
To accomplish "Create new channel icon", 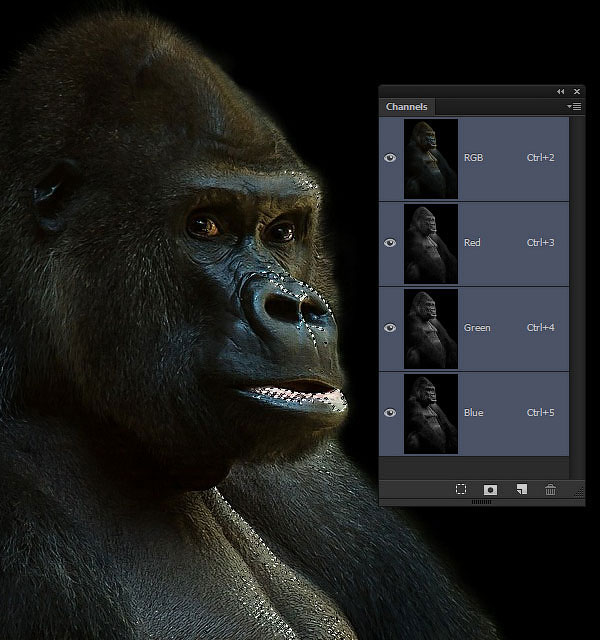I will 522,489.
